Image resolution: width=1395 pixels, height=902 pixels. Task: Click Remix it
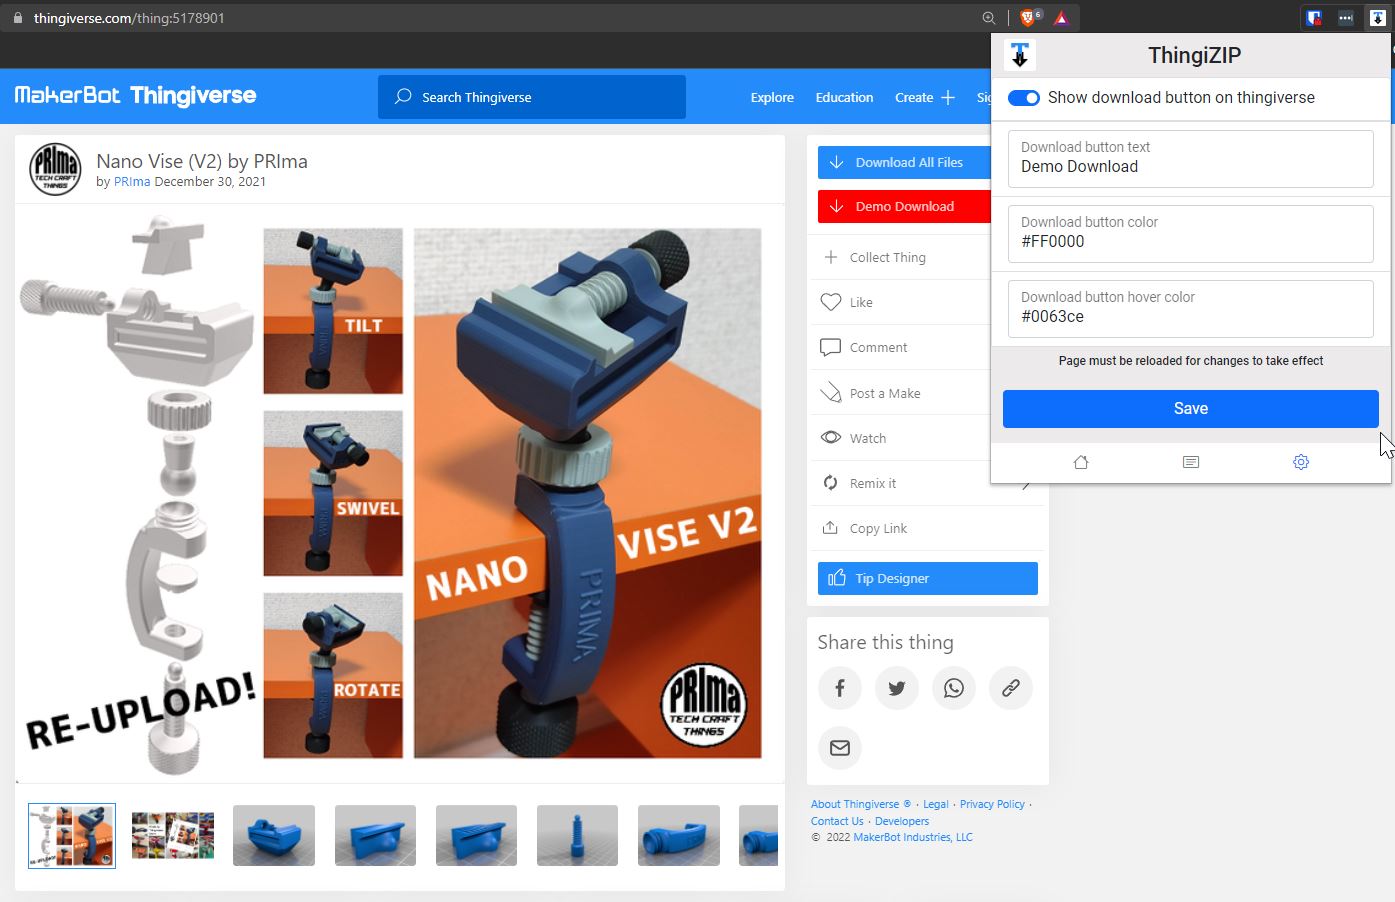[x=872, y=483]
